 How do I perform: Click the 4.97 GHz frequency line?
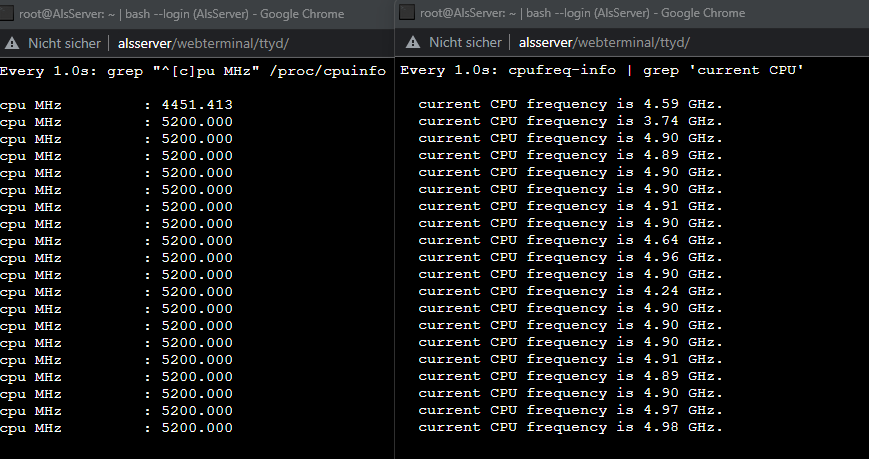pos(571,410)
